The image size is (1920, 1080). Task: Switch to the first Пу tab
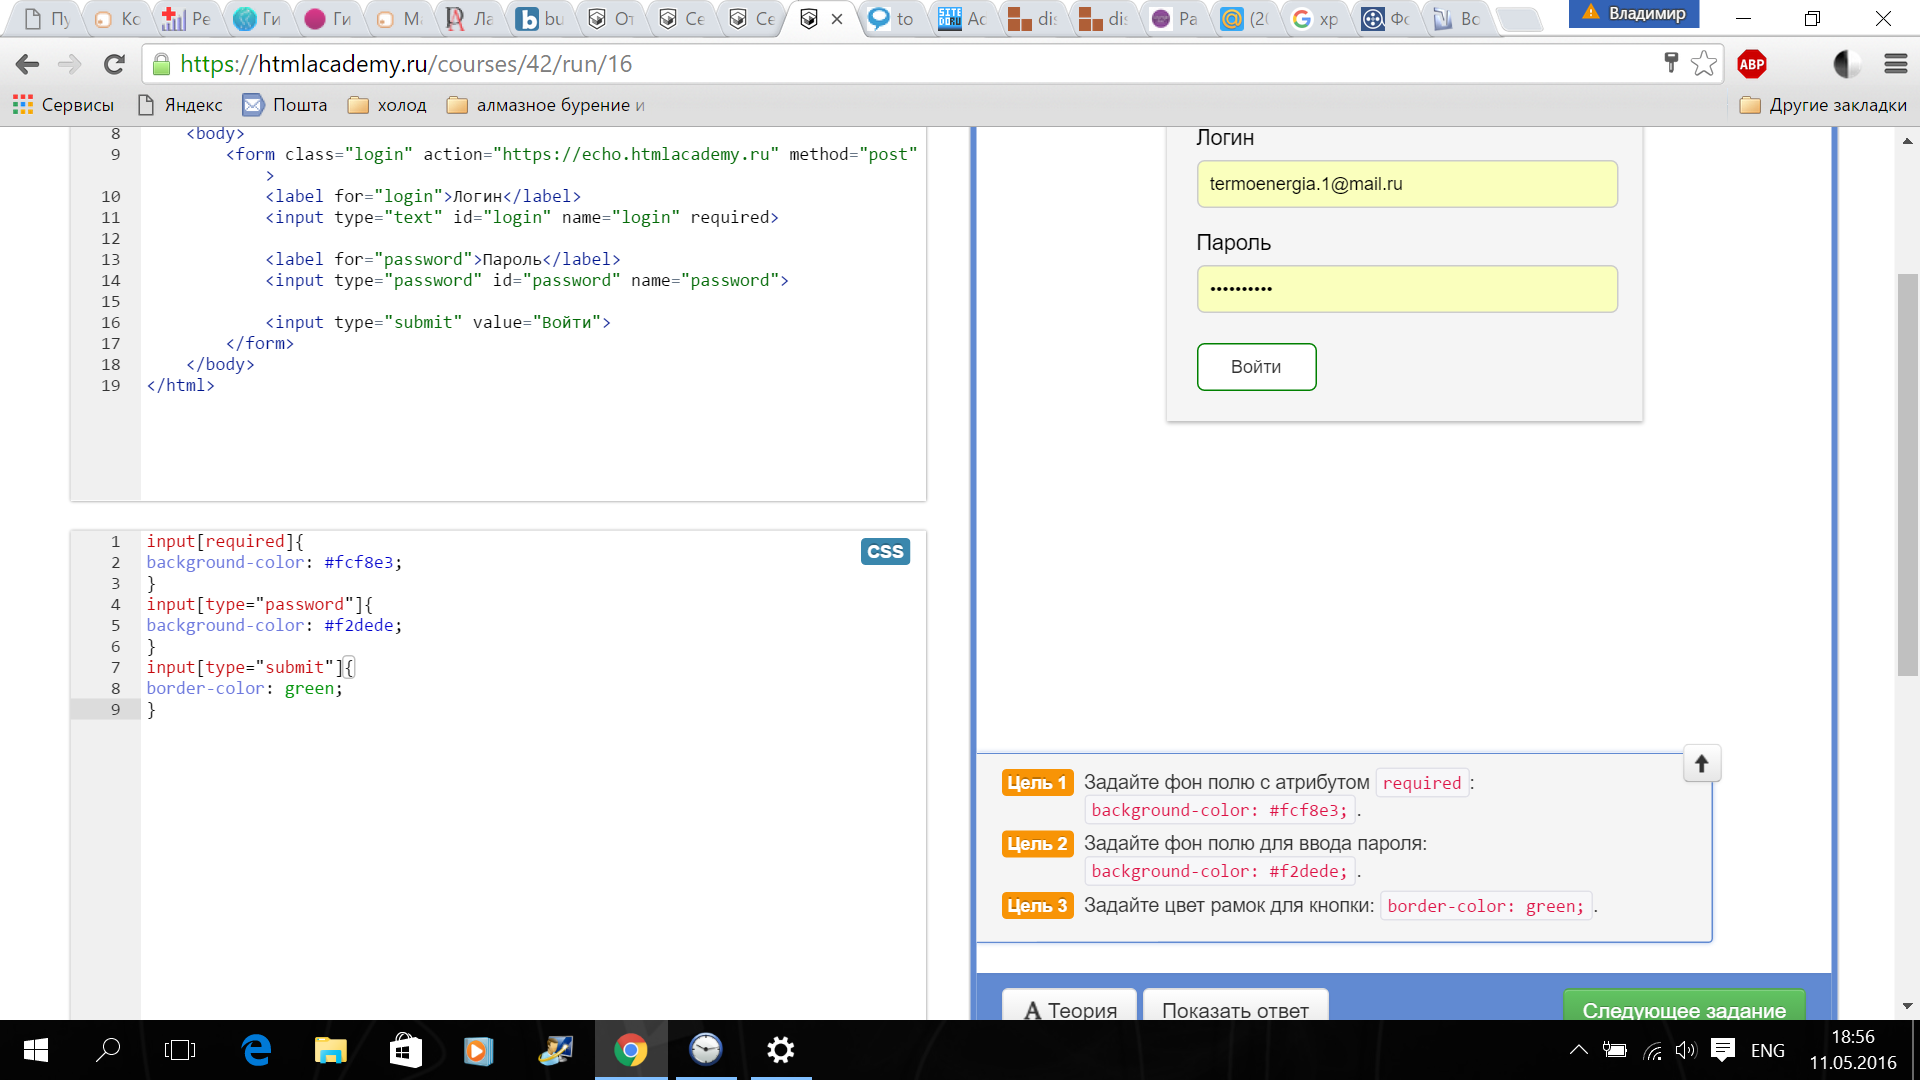click(47, 19)
